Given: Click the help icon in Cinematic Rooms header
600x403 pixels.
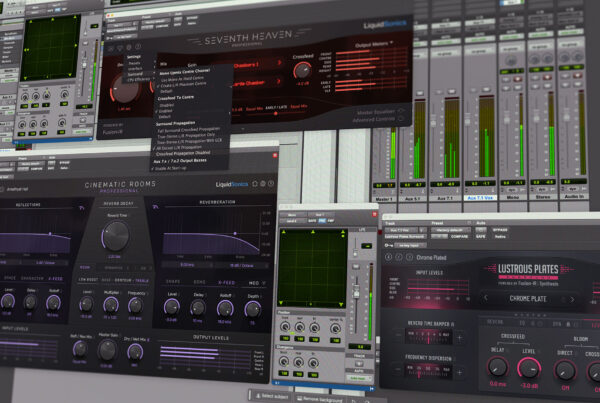Looking at the screenshot, I should point(271,184).
